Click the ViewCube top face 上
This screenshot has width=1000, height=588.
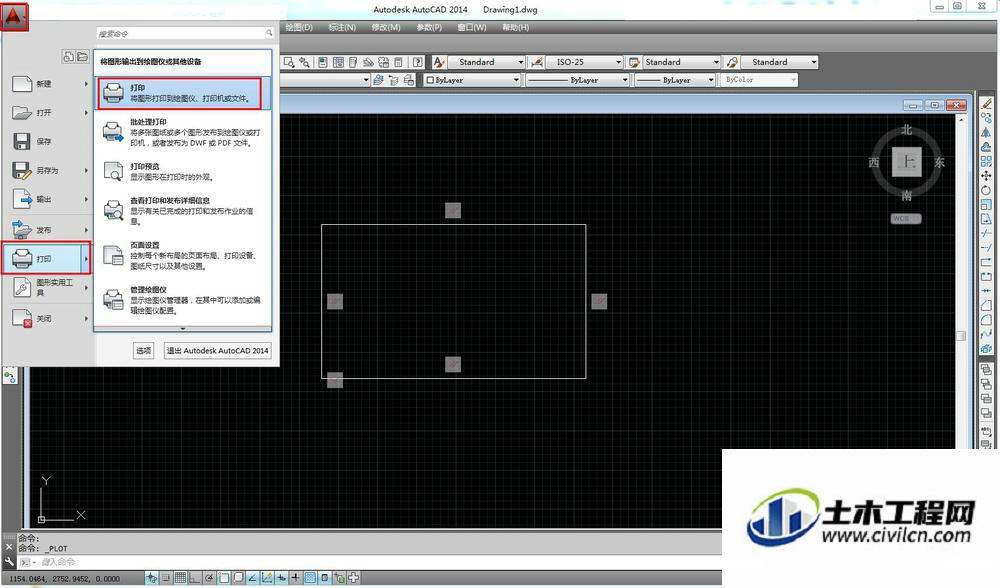point(906,162)
